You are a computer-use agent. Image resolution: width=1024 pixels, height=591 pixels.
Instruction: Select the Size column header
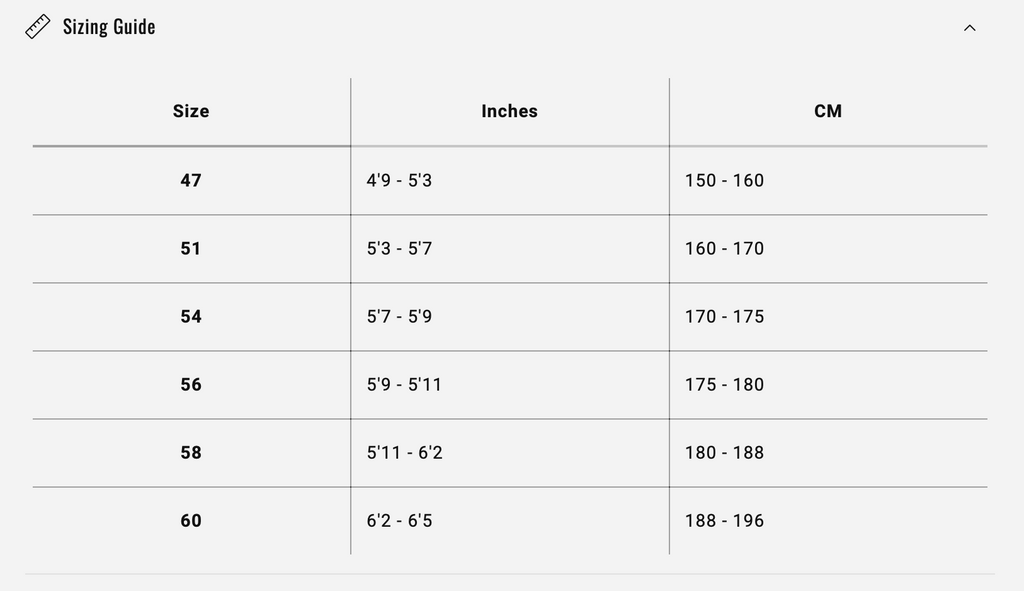coord(191,111)
